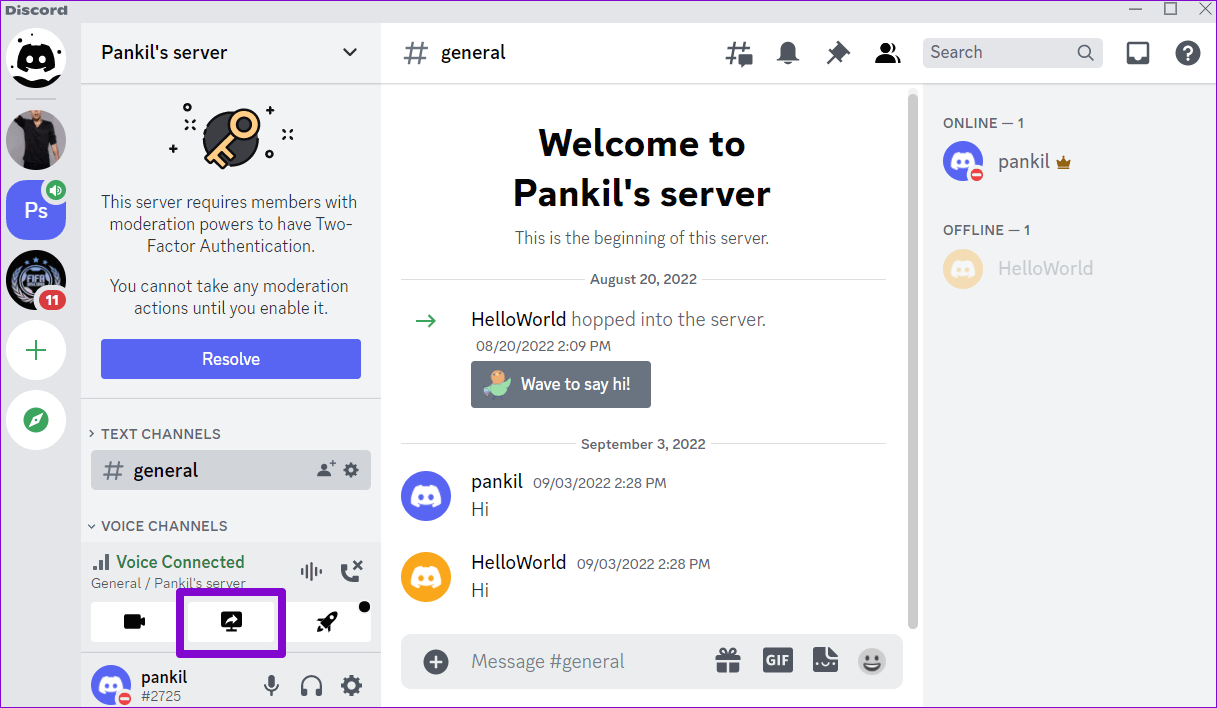Click pankil username in chat message
This screenshot has height=708, width=1217.
coord(497,481)
